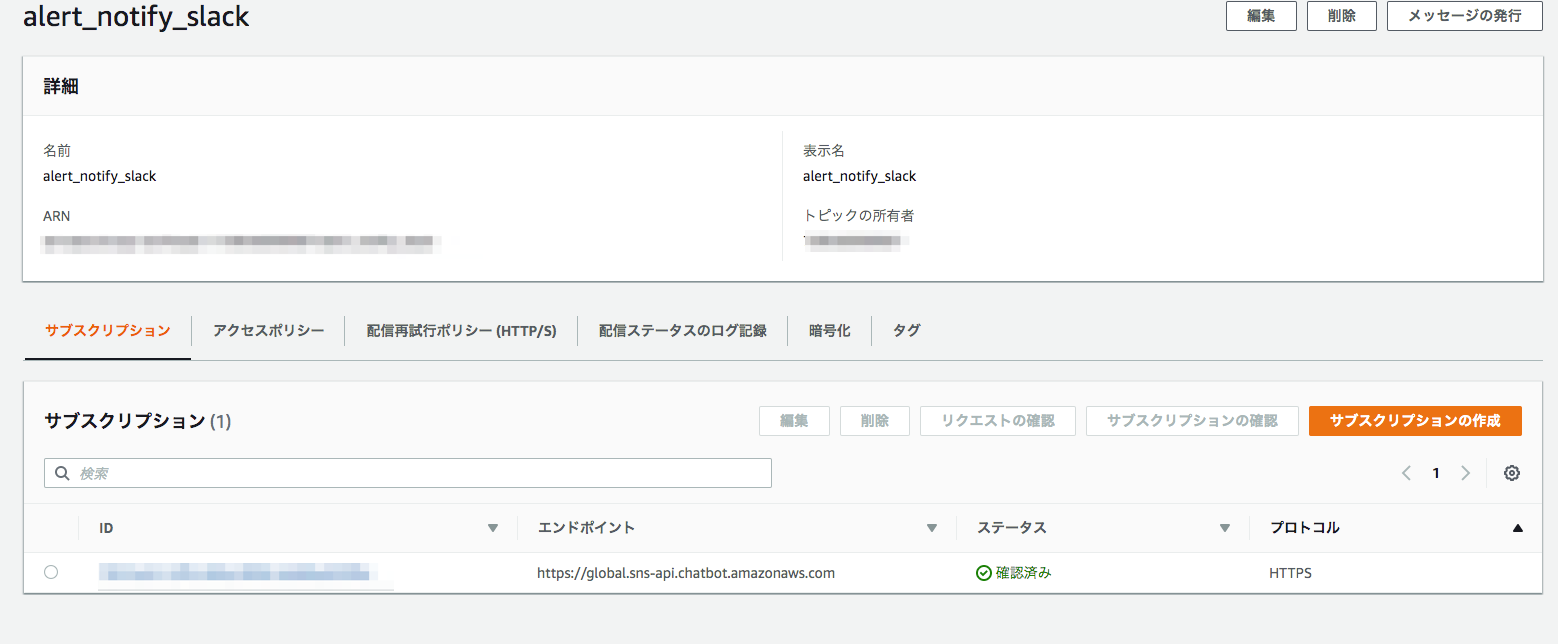Image resolution: width=1558 pixels, height=644 pixels.
Task: Click the previous page arrow in pagination
Action: 1406,473
